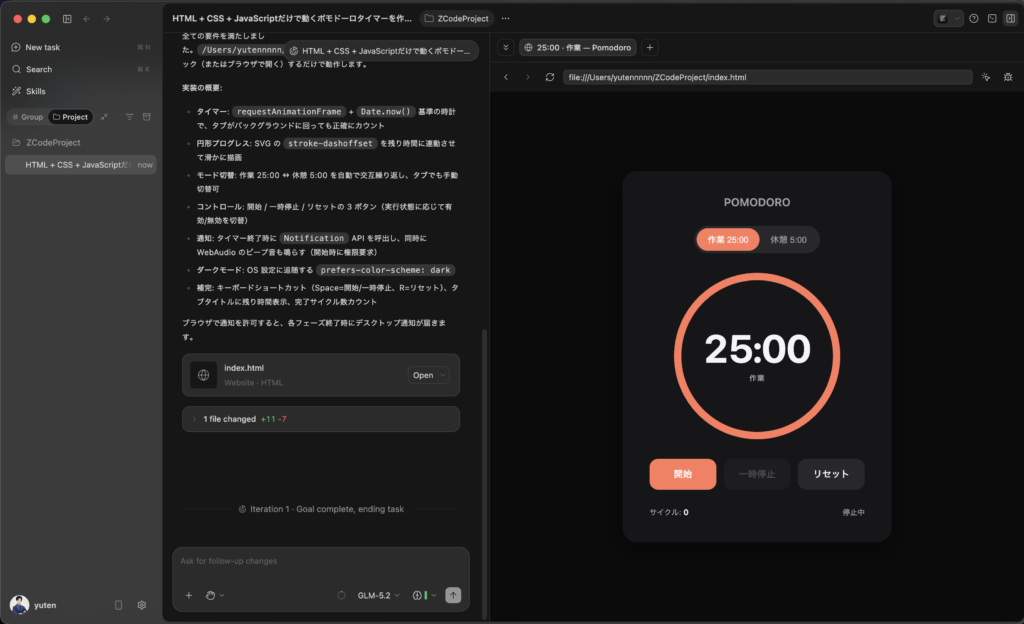Switch sidebar grouping to Project
The image size is (1024, 624).
pyautogui.click(x=71, y=117)
